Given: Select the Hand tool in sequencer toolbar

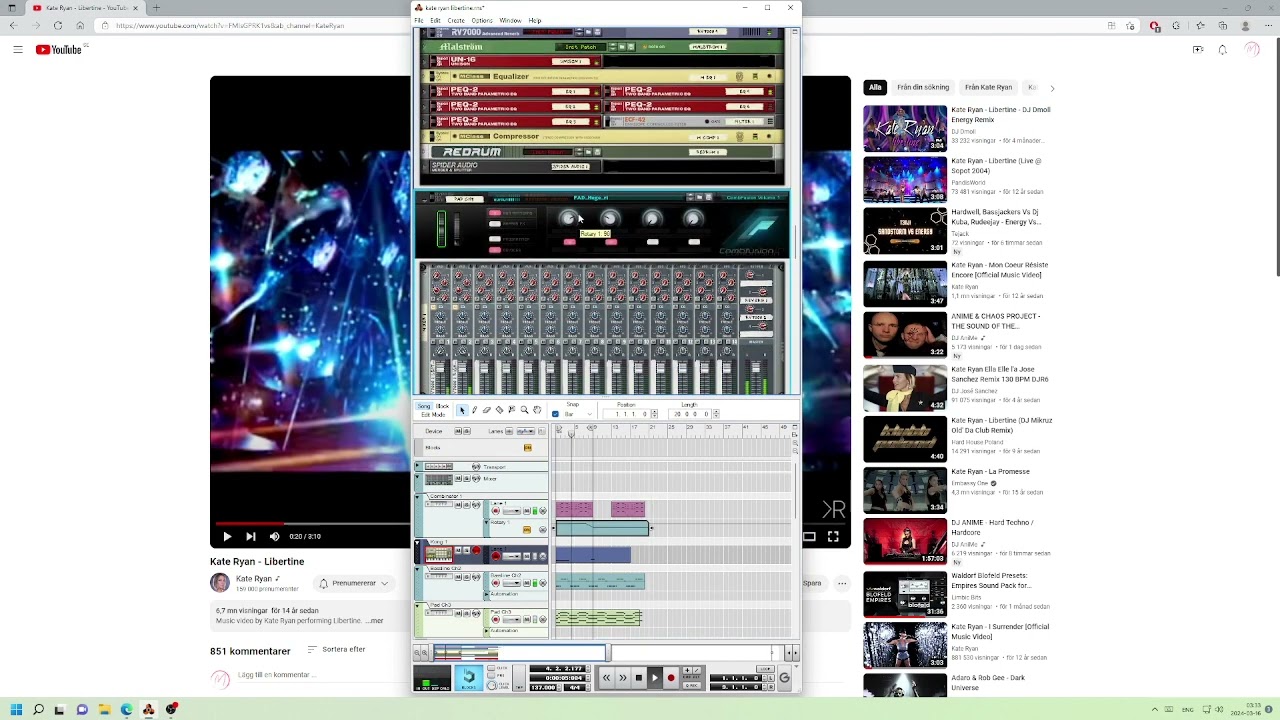Looking at the screenshot, I should pyautogui.click(x=537, y=410).
